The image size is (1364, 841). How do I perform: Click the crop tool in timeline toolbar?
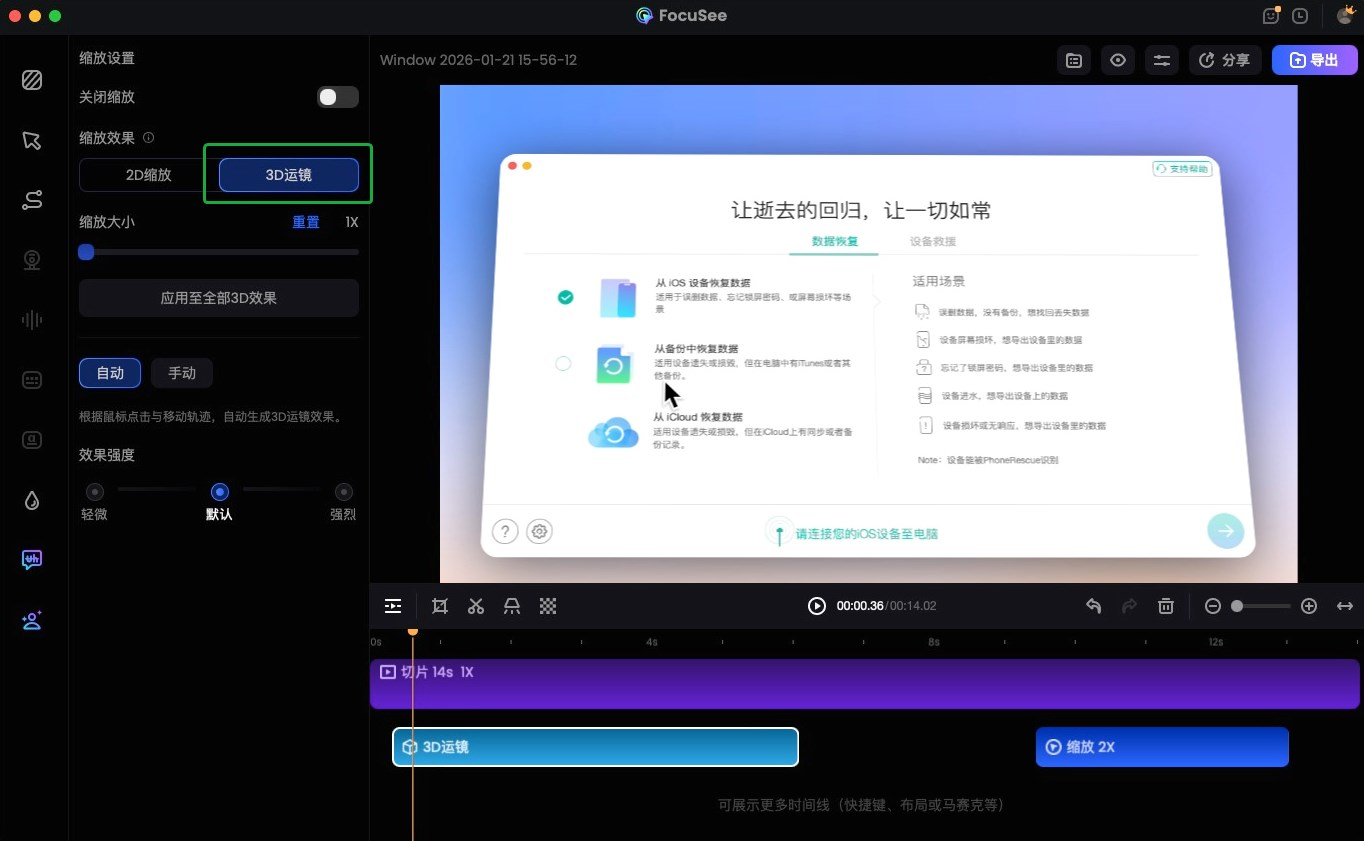(440, 606)
